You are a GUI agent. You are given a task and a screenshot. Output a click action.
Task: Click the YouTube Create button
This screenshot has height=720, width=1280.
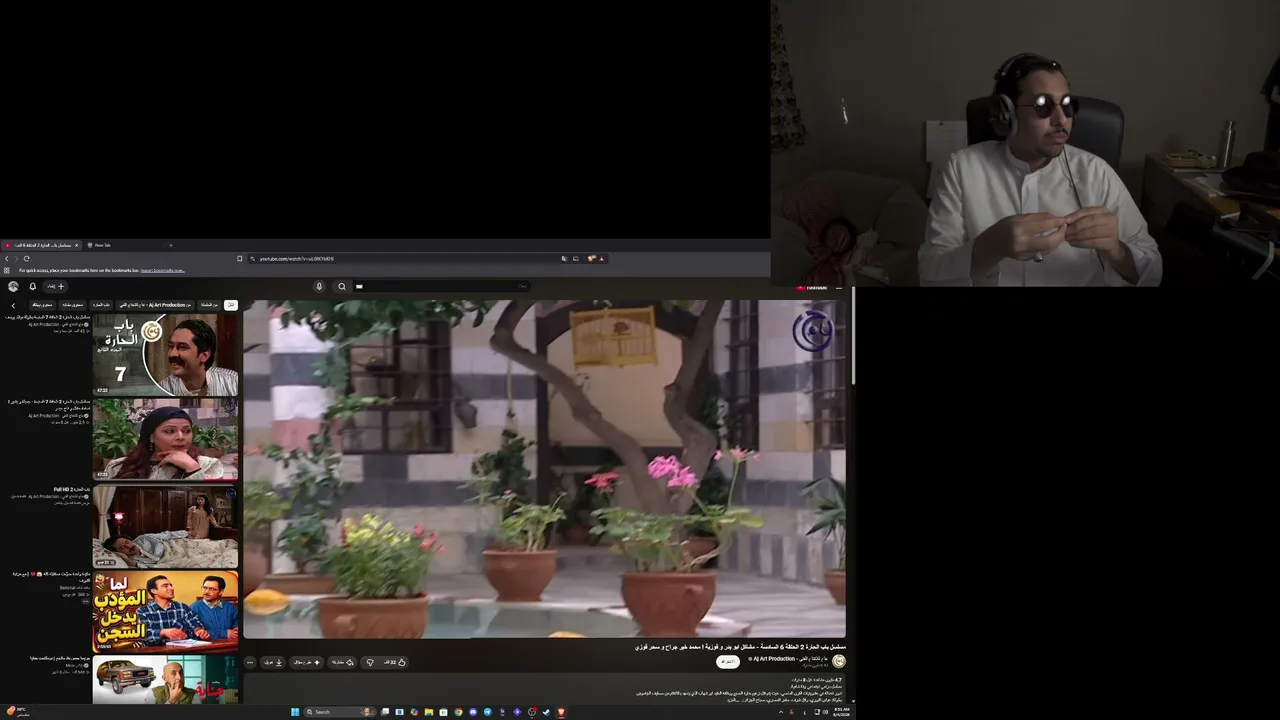point(55,286)
